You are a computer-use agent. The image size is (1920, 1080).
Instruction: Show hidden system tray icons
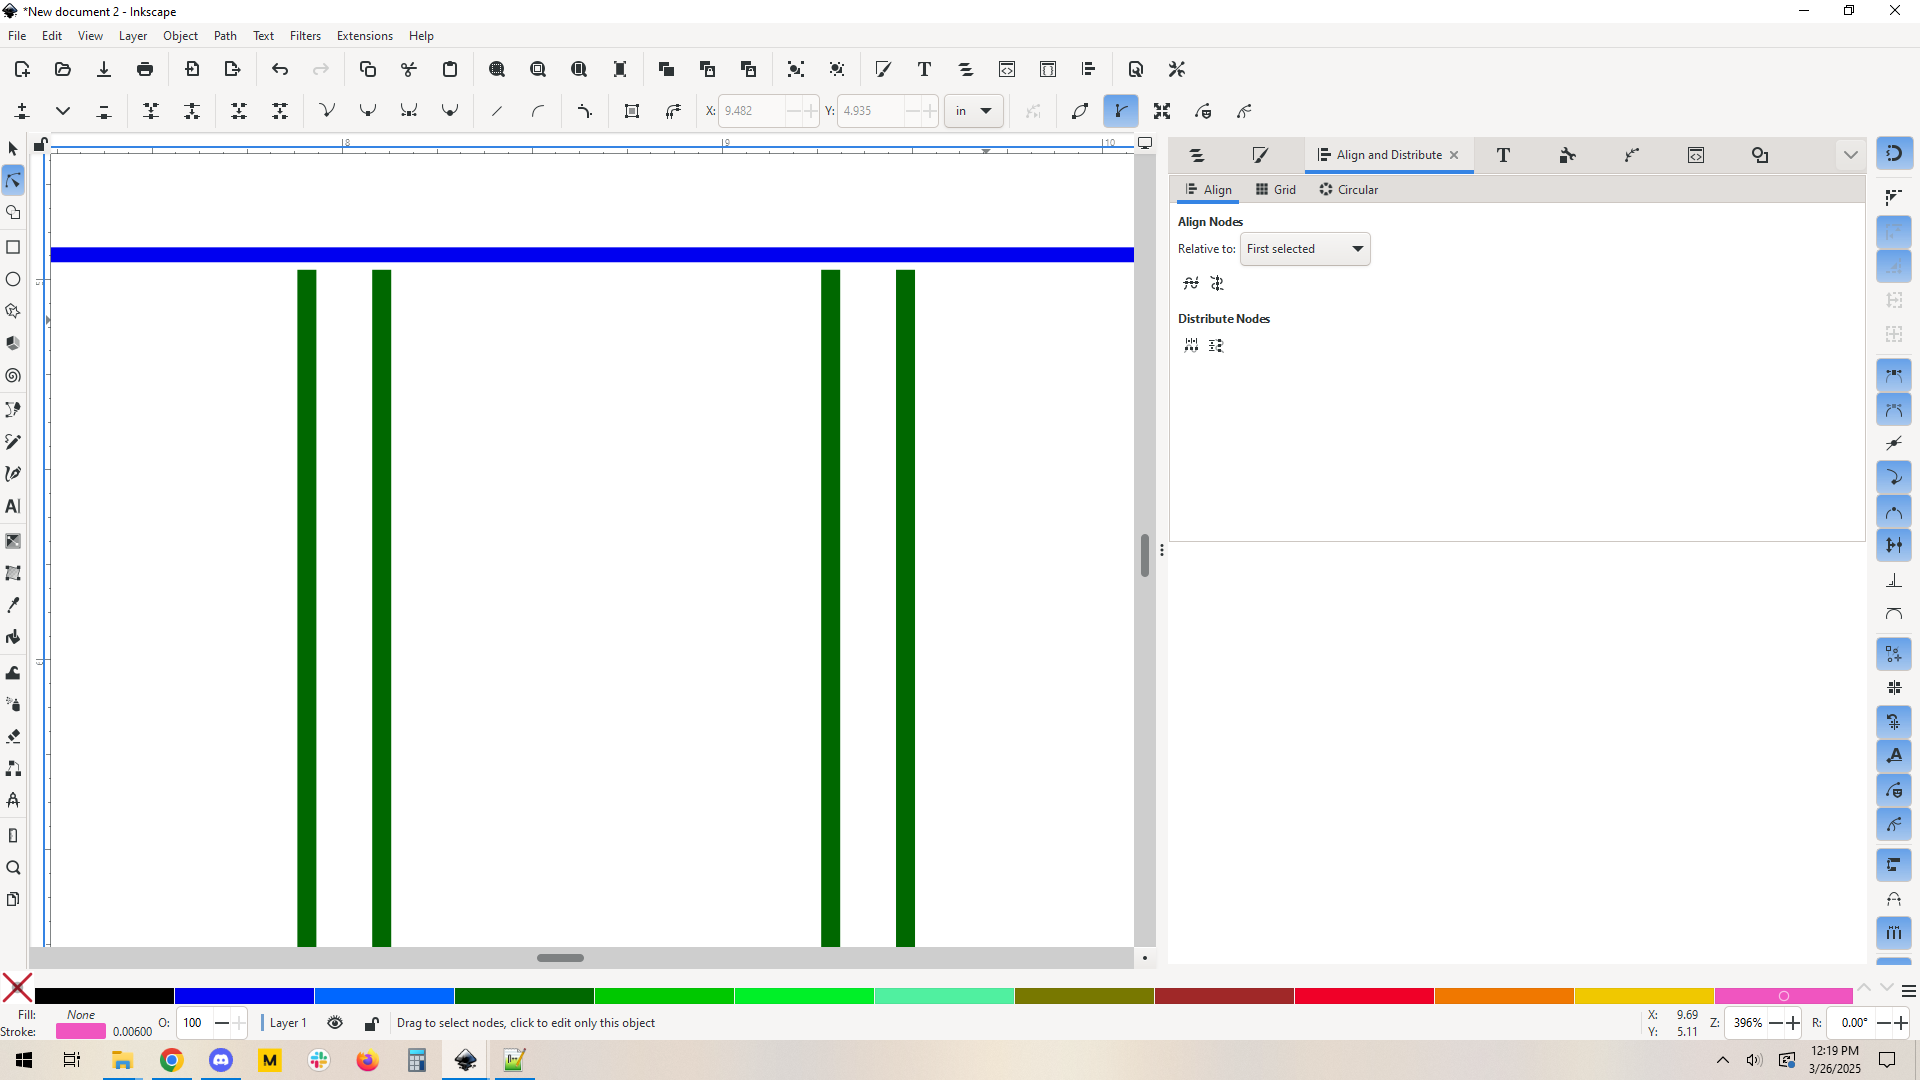pyautogui.click(x=1722, y=1060)
